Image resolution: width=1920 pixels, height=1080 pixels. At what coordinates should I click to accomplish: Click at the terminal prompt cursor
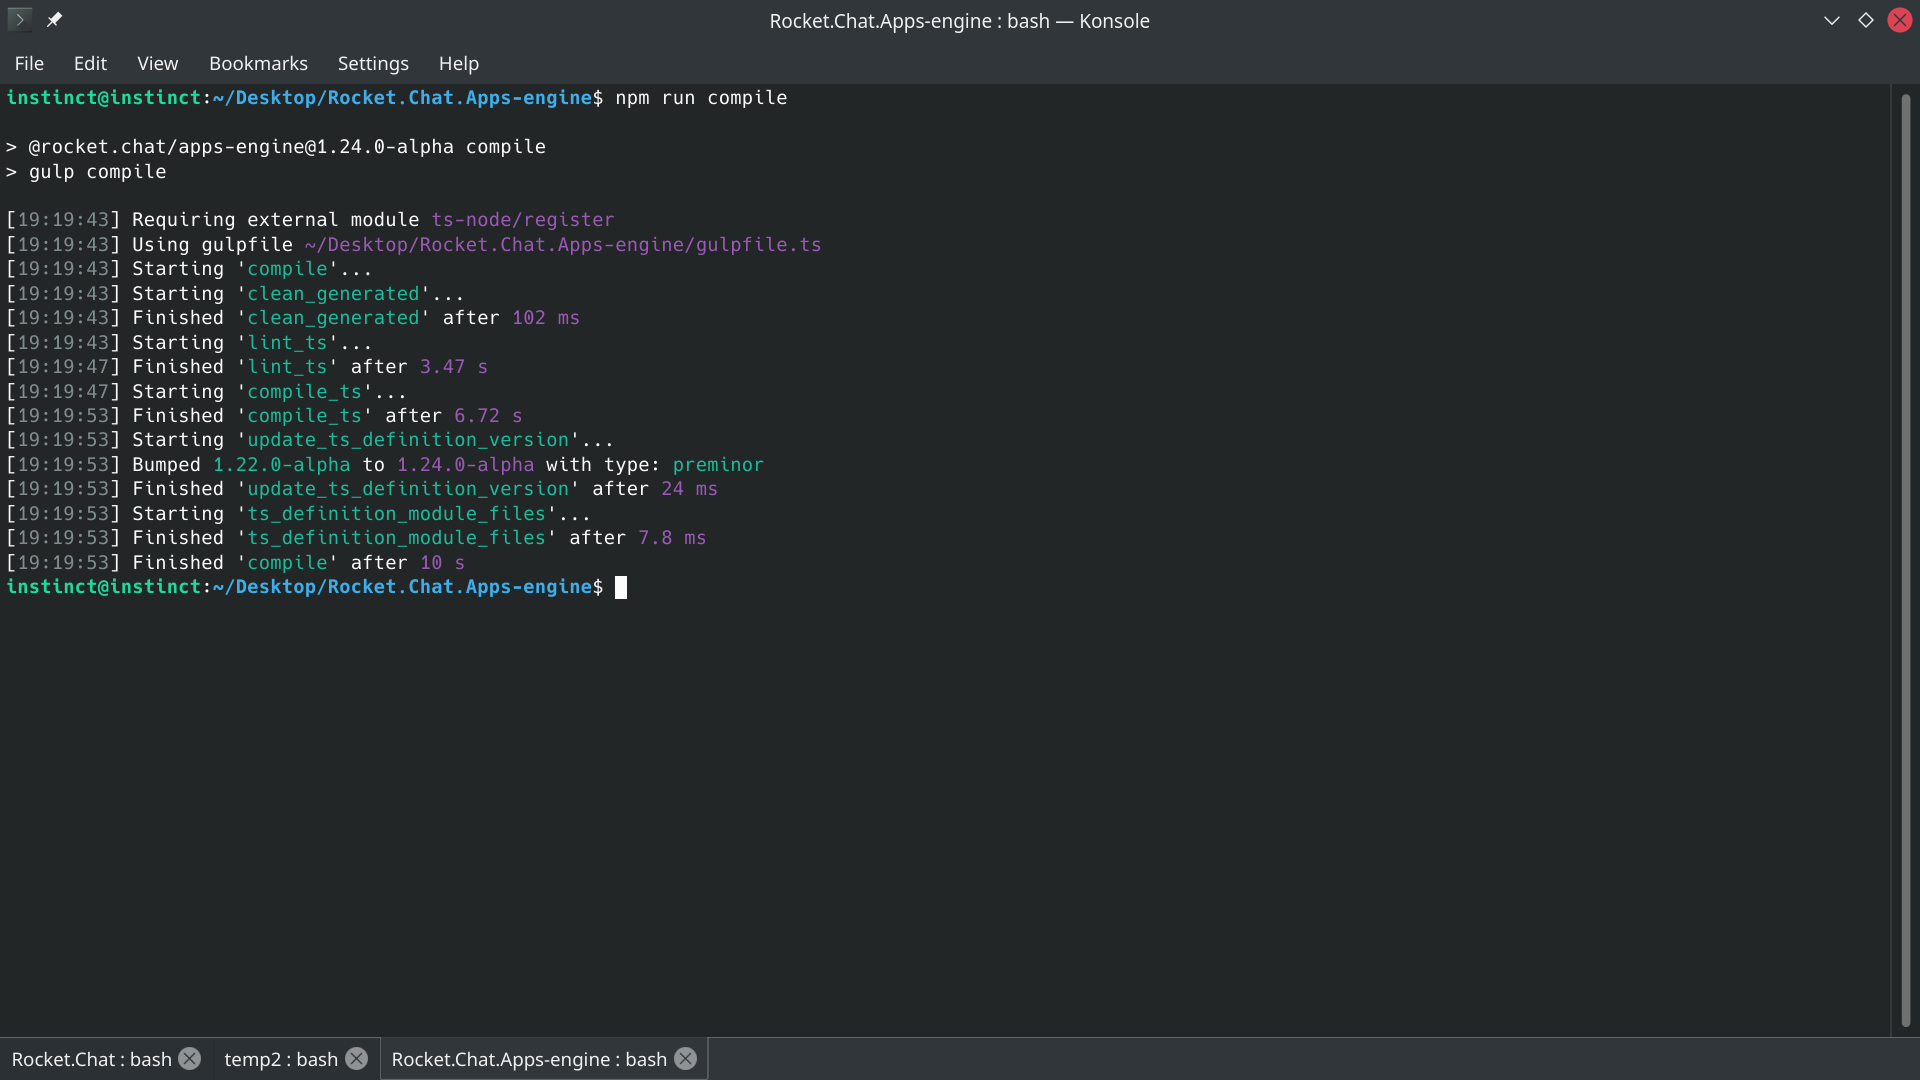pyautogui.click(x=621, y=587)
